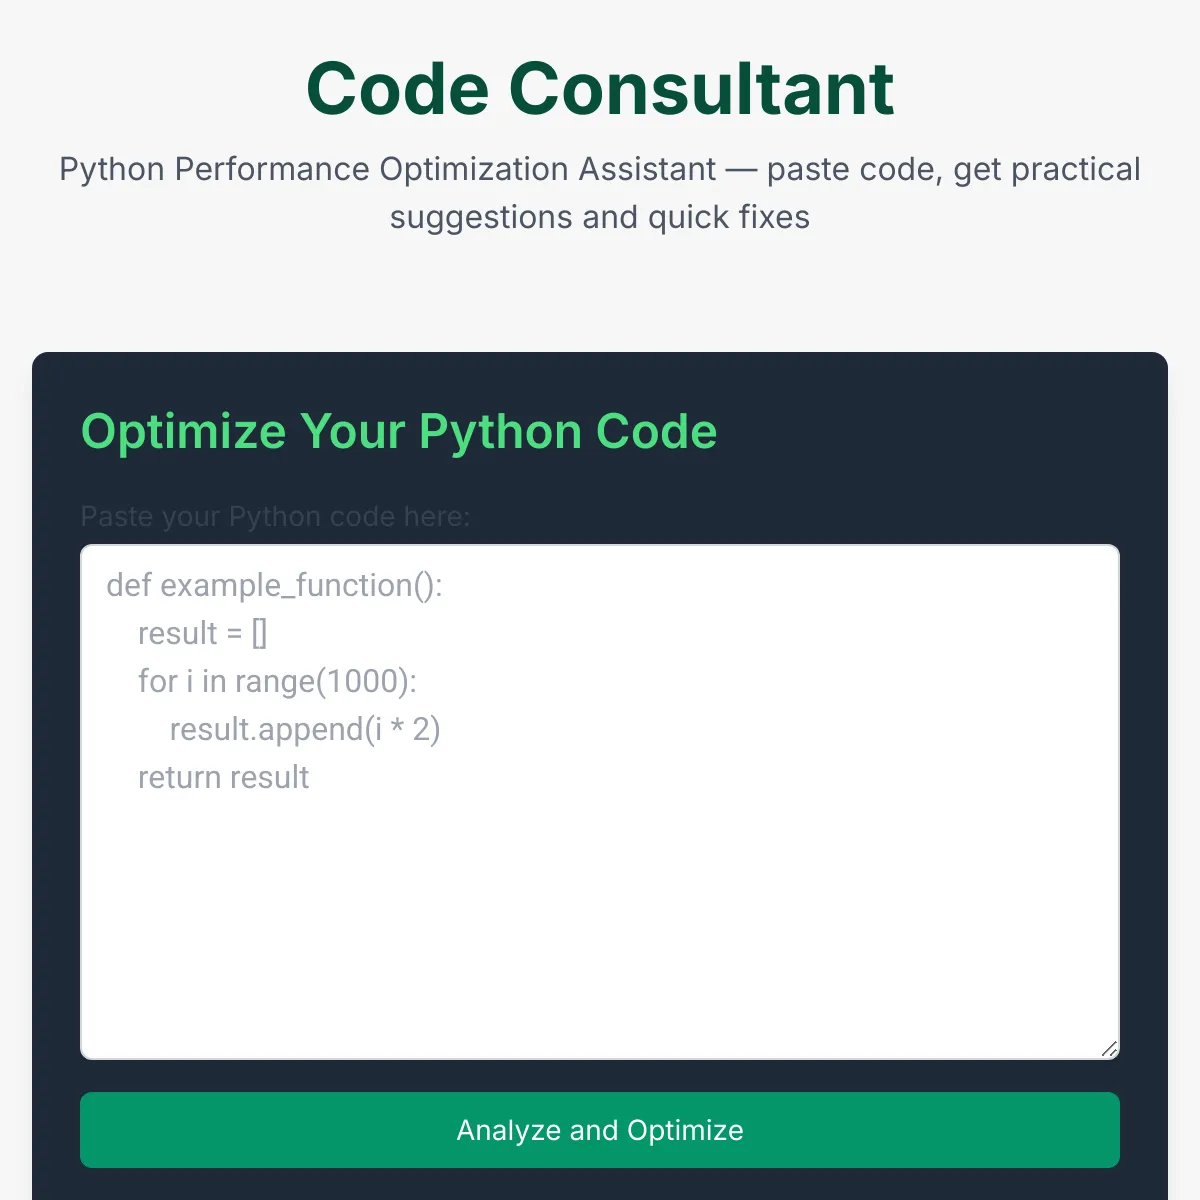The height and width of the screenshot is (1200, 1200).
Task: Click the word 'Python' in the green heading
Action: [x=500, y=432]
